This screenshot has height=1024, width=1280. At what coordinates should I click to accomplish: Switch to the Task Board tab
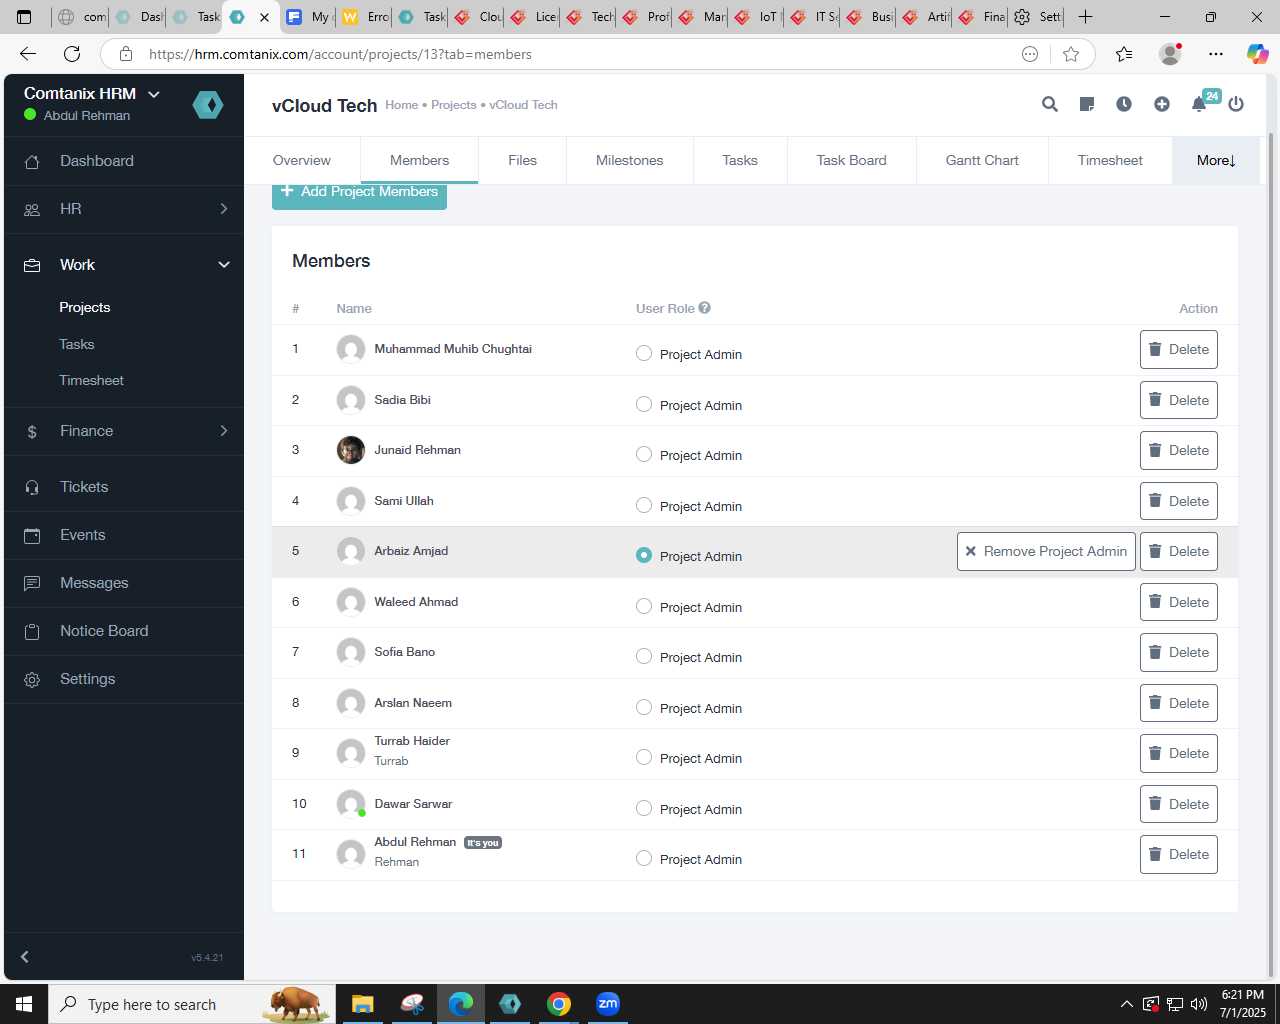click(x=851, y=160)
